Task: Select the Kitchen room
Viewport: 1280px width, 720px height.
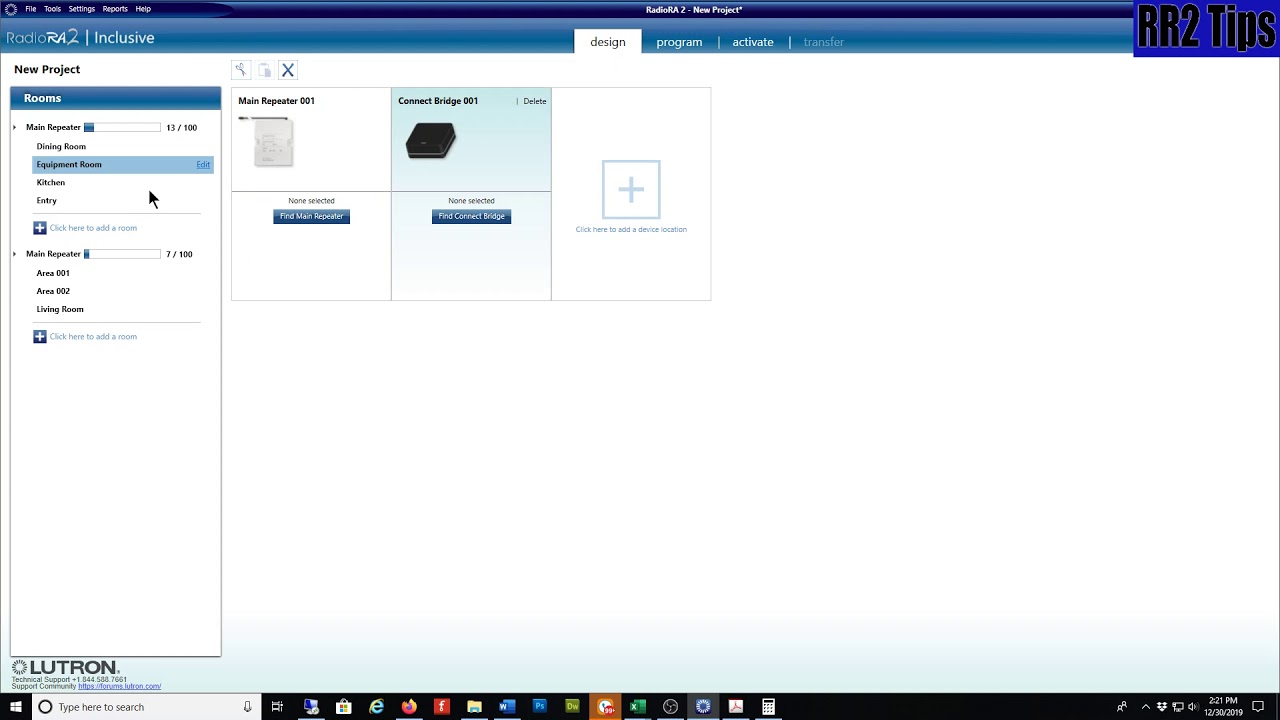Action: click(x=51, y=183)
